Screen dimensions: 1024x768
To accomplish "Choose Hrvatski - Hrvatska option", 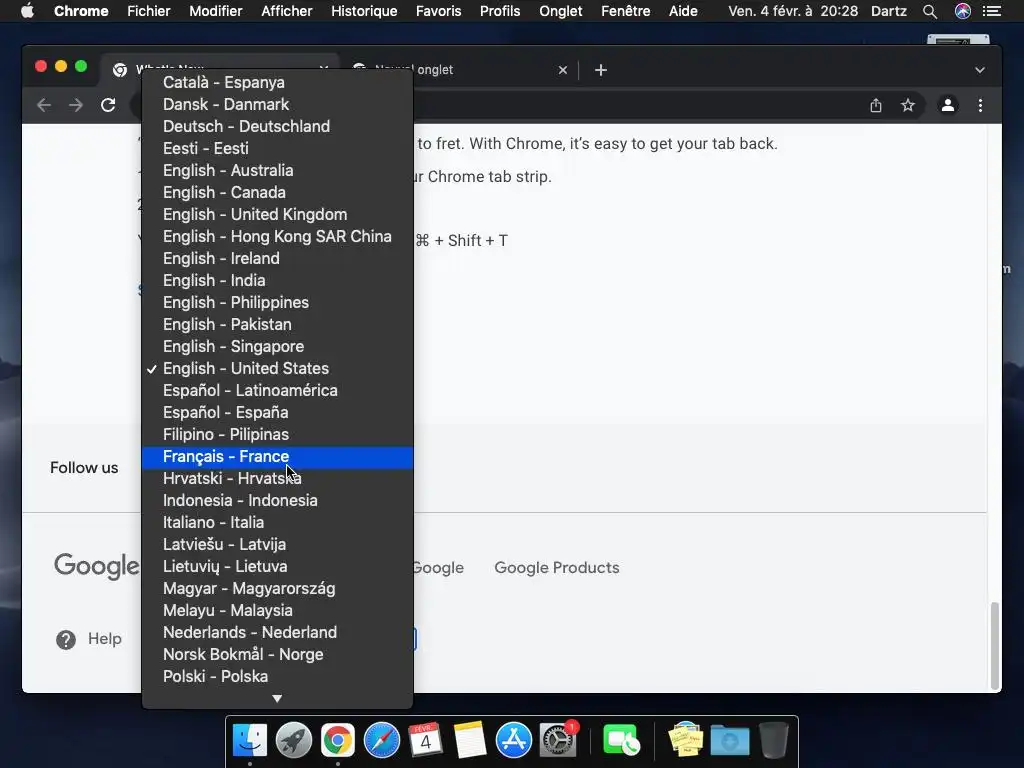I will pyautogui.click(x=277, y=478).
